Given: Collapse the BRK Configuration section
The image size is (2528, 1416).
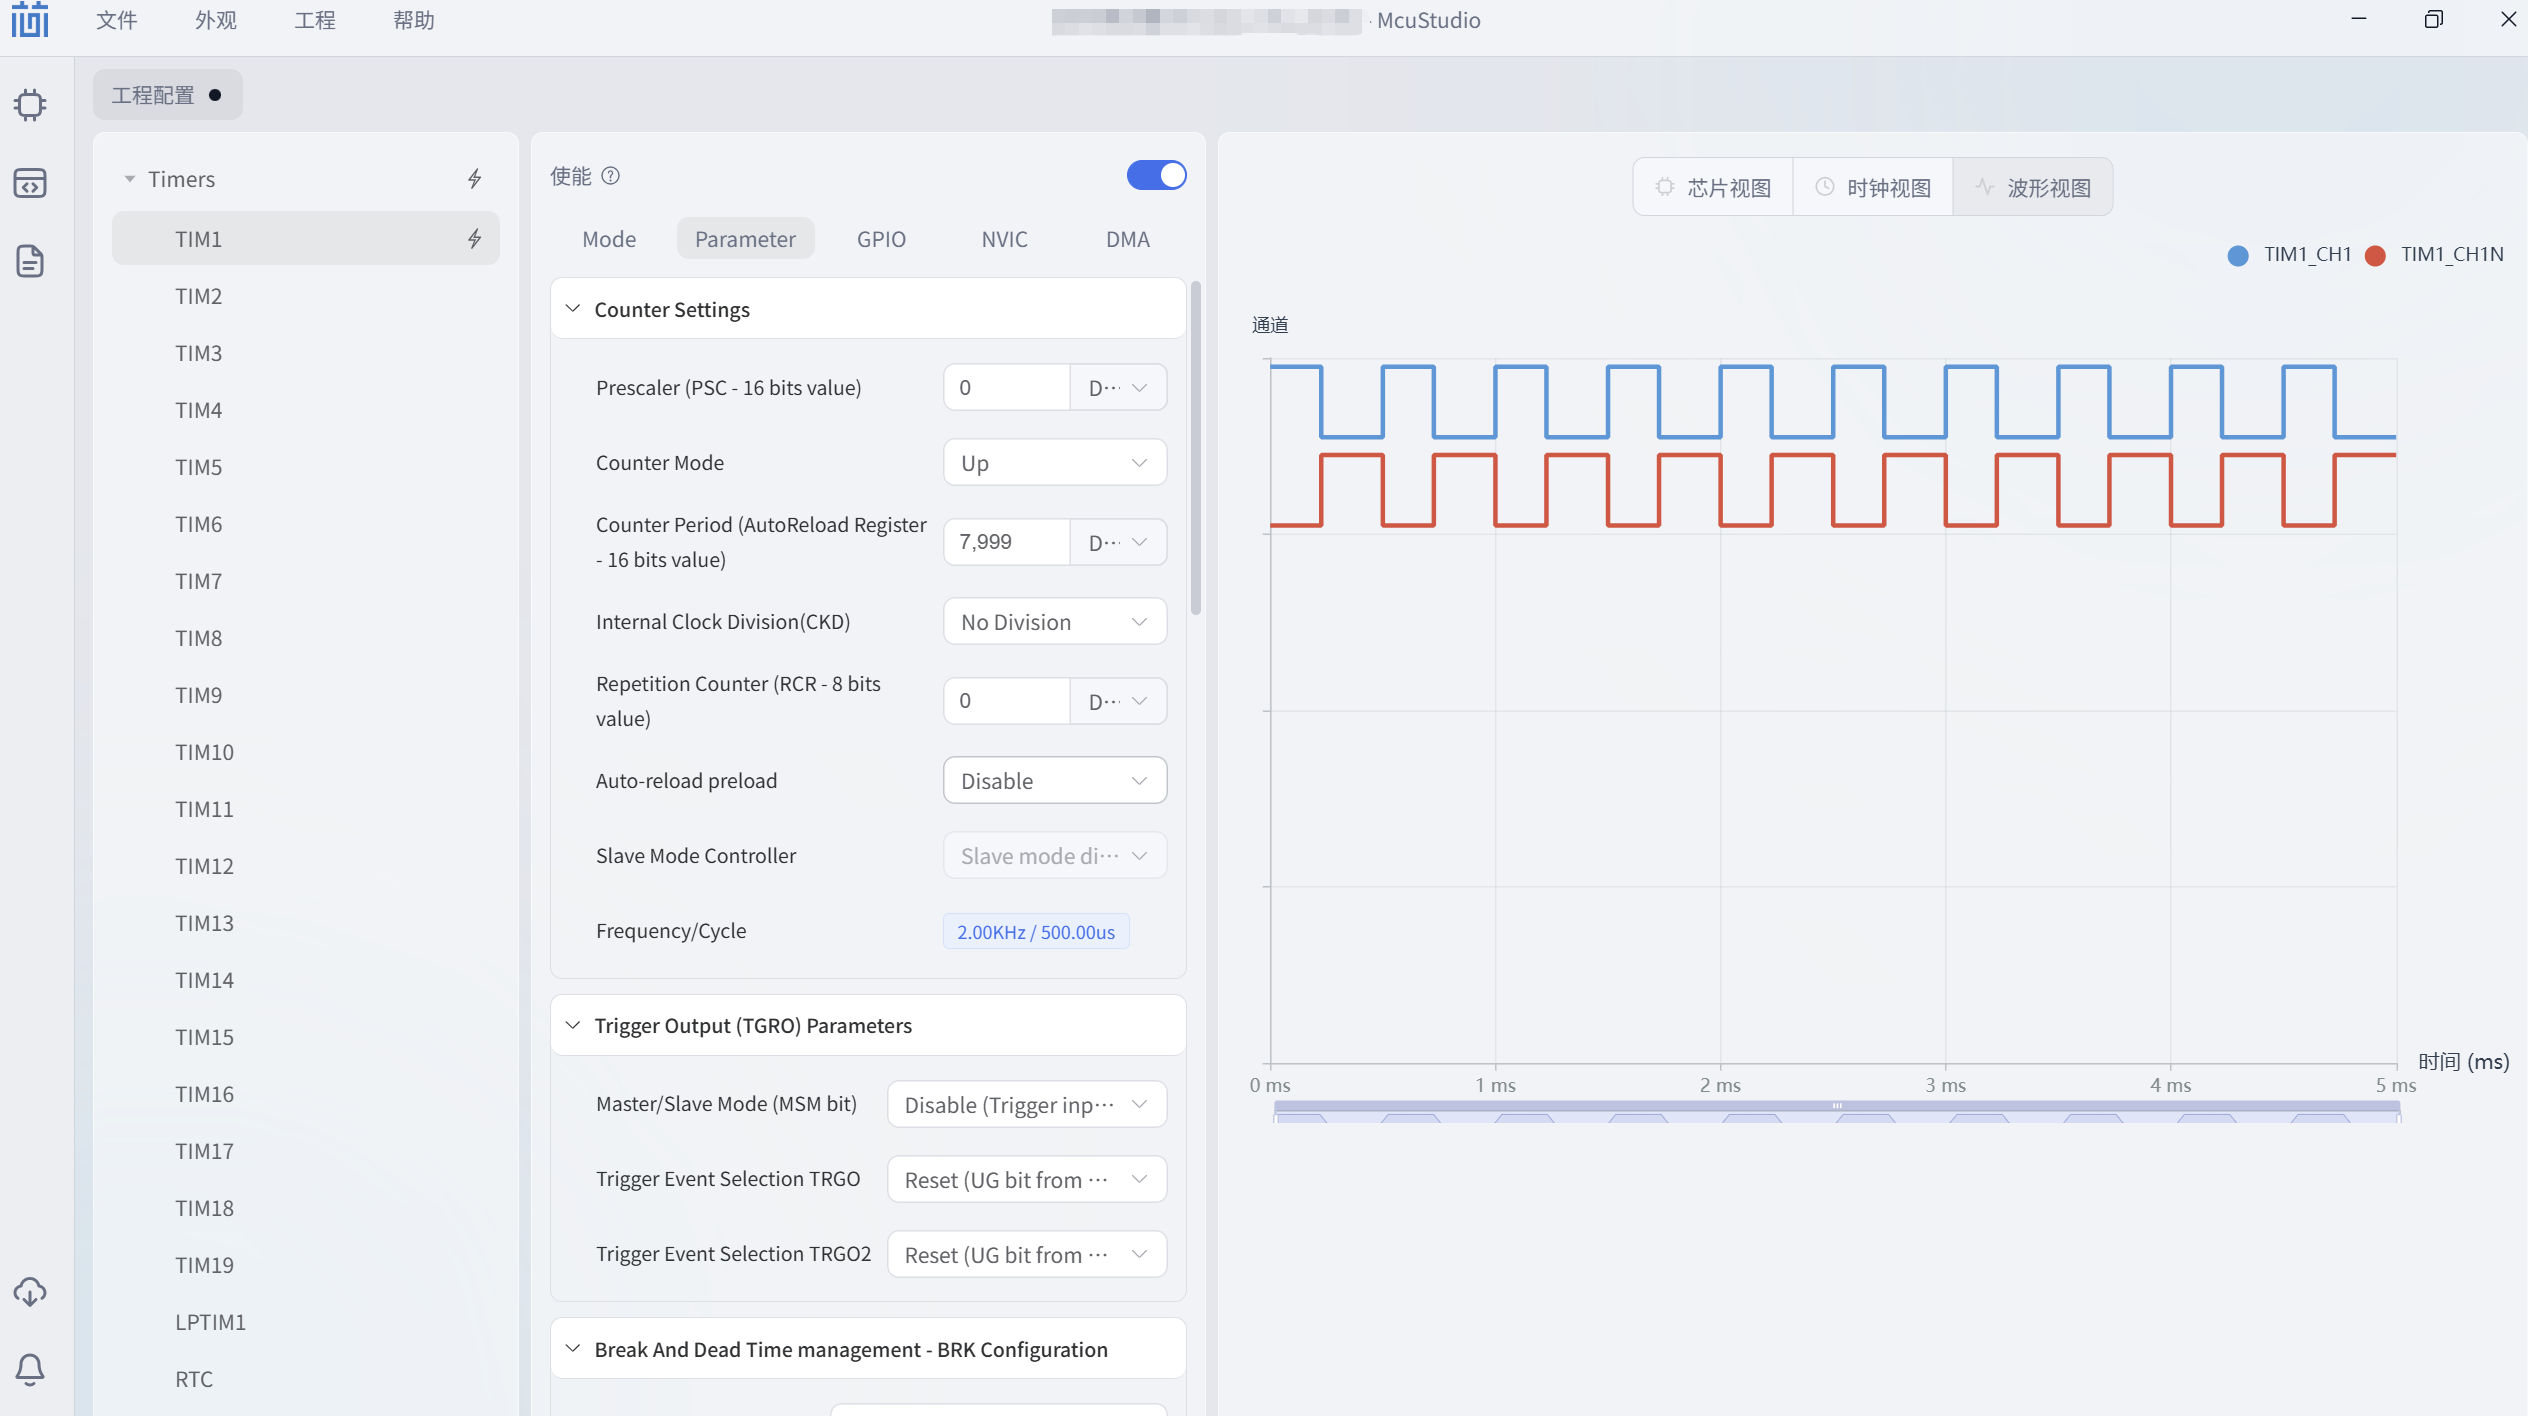Looking at the screenshot, I should 573,1349.
